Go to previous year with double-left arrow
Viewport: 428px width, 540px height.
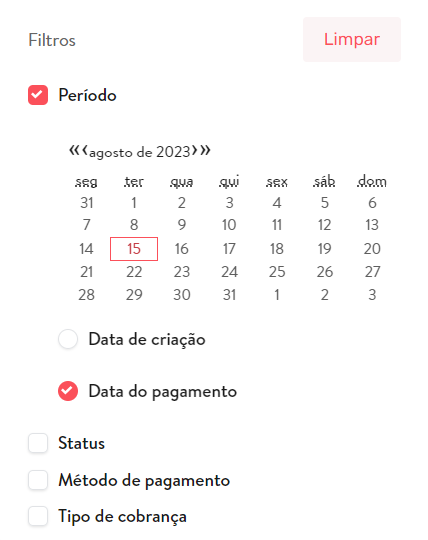[x=74, y=150]
